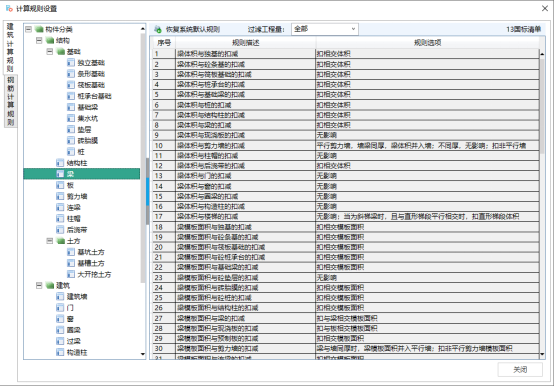
Task: Click the 基础 green folder icon
Action: click(x=61, y=52)
